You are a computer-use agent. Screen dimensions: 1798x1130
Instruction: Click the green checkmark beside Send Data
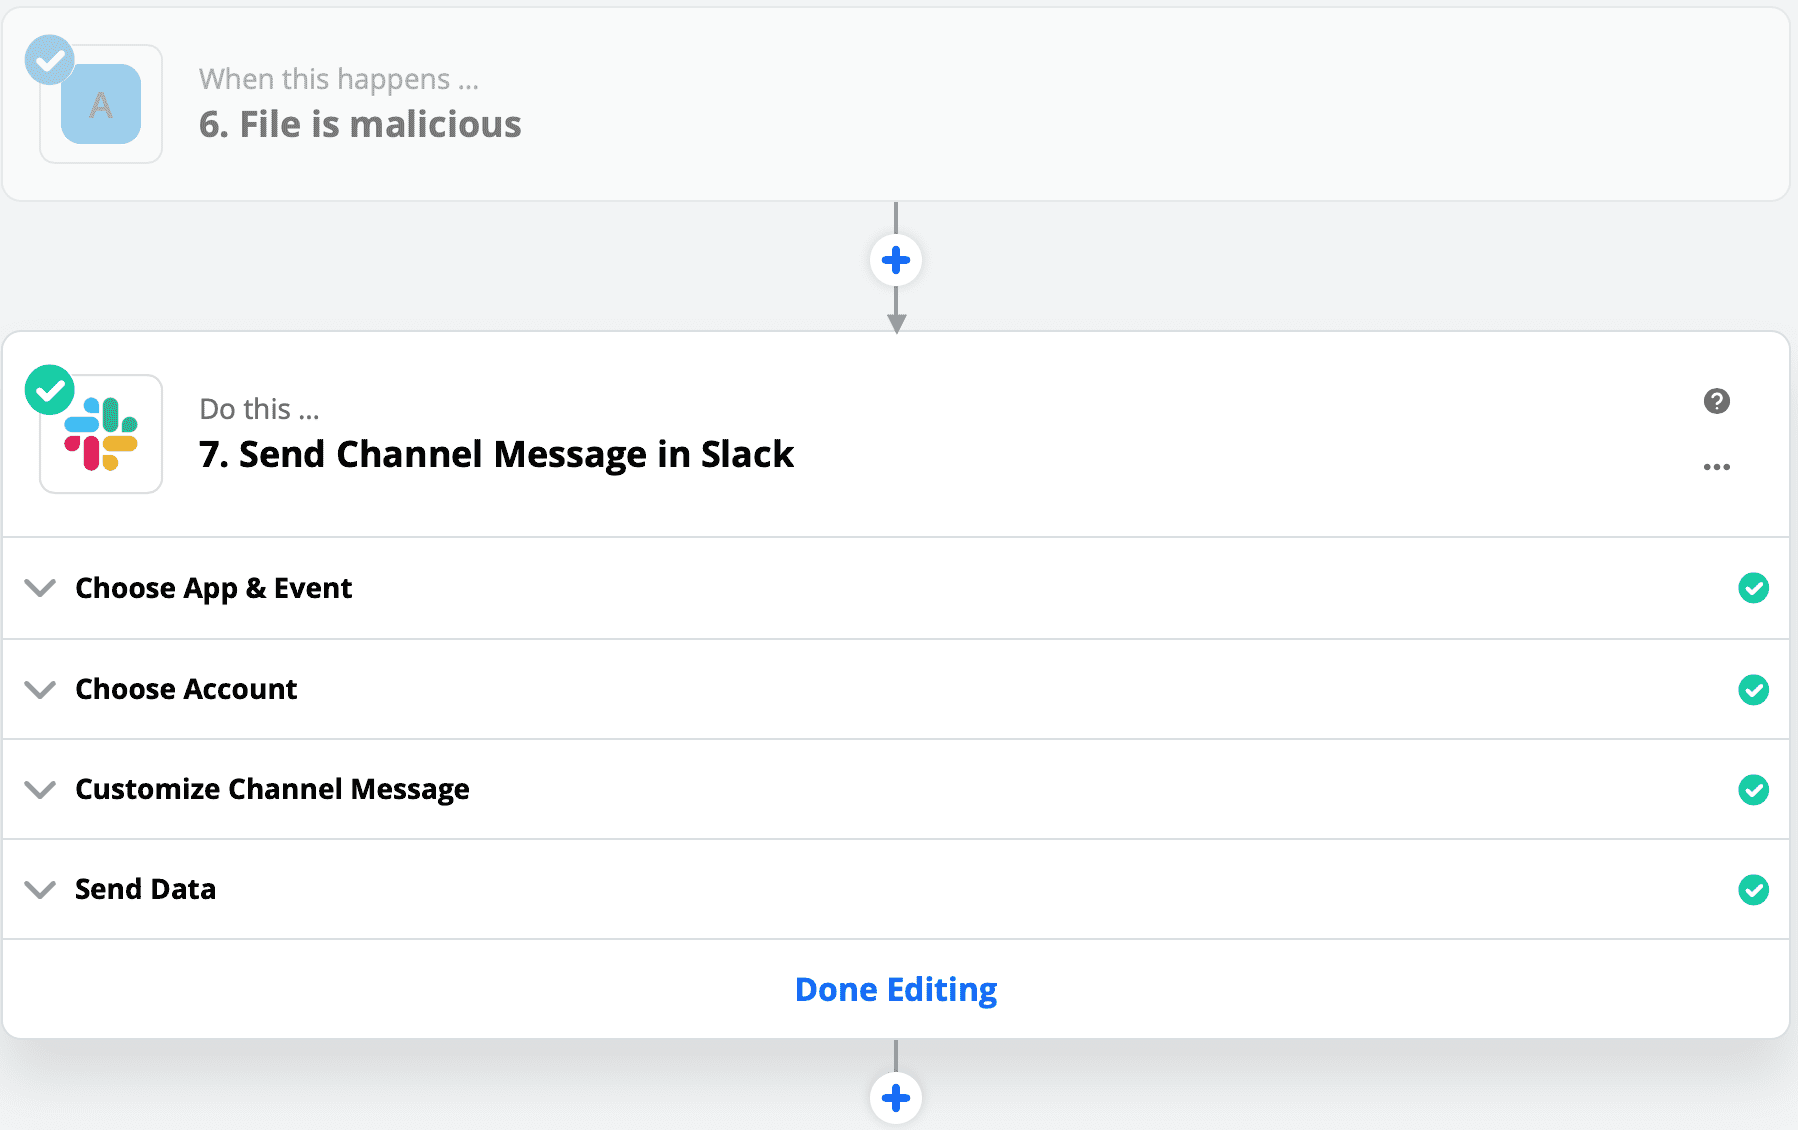tap(1754, 889)
